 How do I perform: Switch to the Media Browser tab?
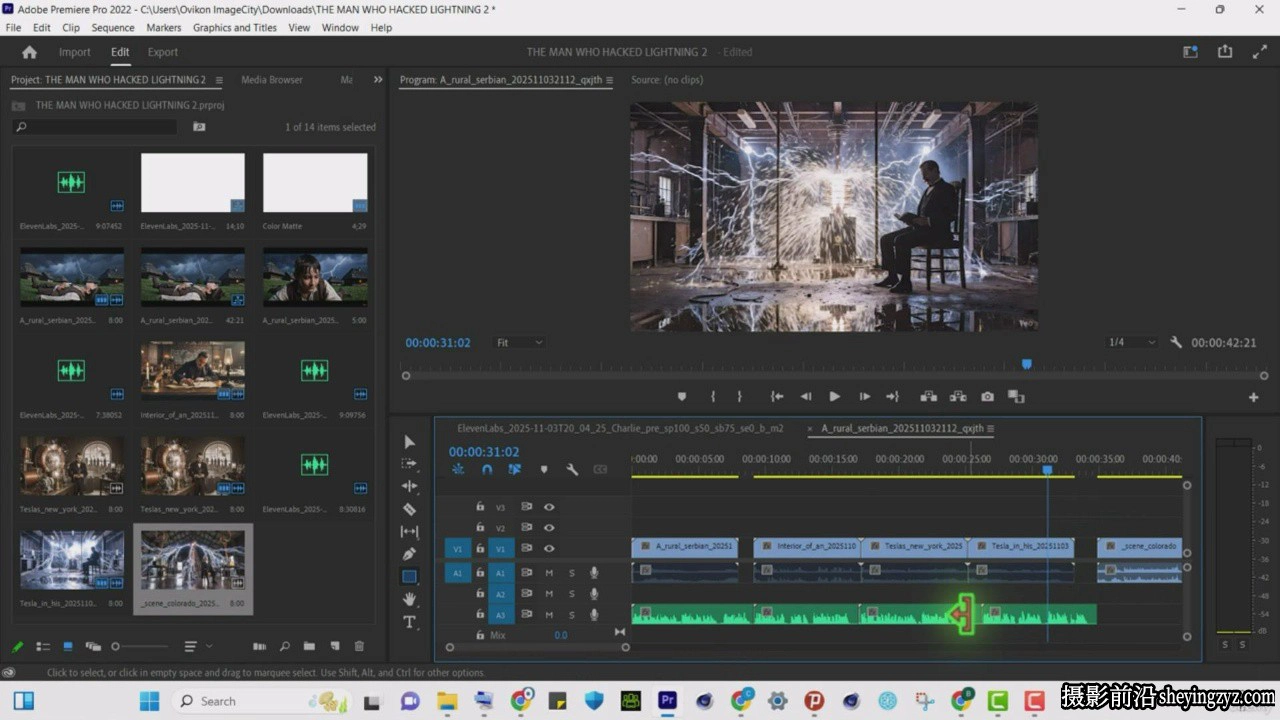point(272,80)
